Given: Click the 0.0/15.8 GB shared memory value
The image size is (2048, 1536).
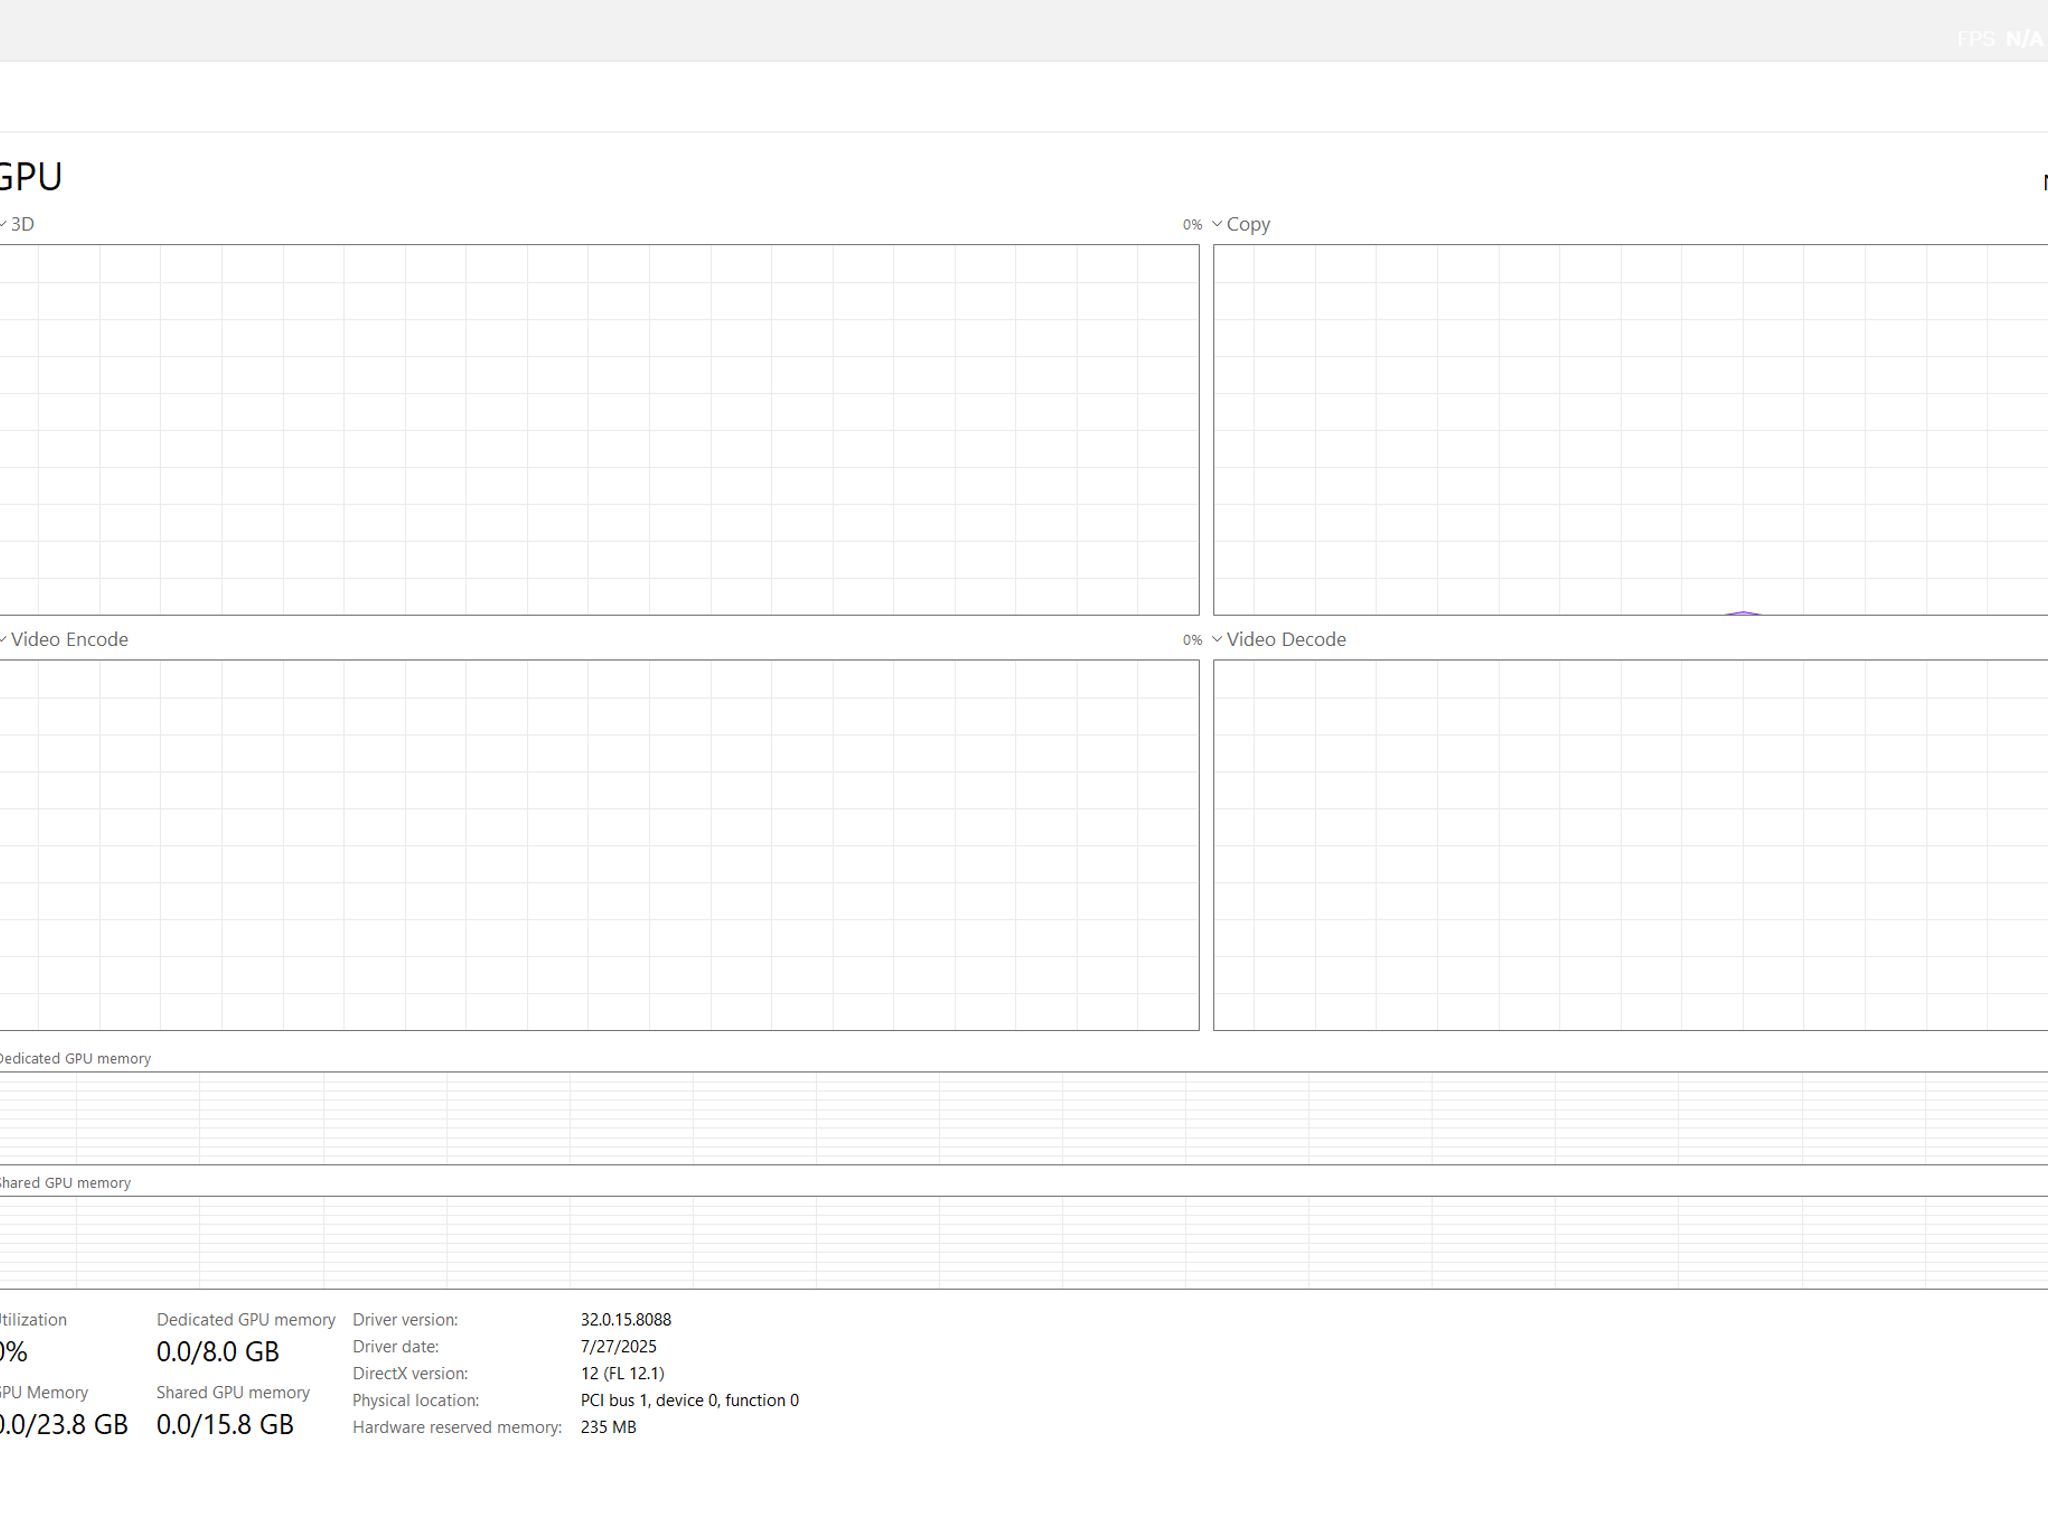Looking at the screenshot, I should point(225,1425).
